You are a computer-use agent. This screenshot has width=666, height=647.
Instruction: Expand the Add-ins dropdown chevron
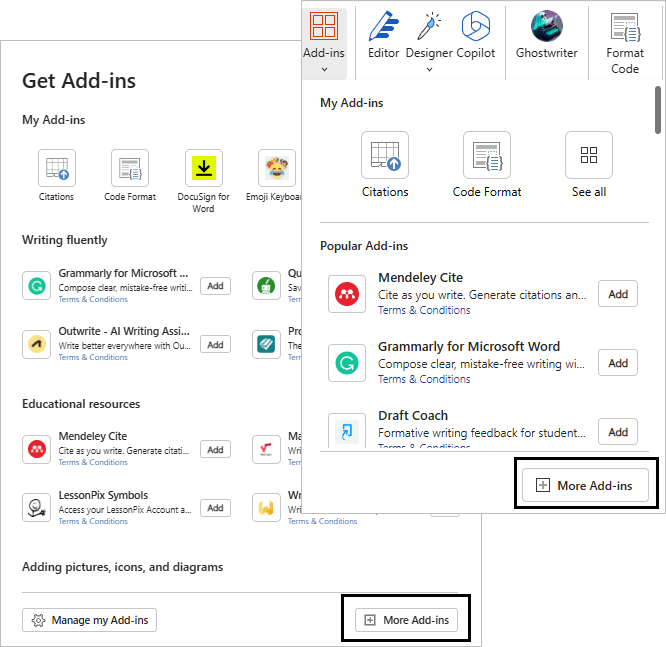pyautogui.click(x=325, y=69)
